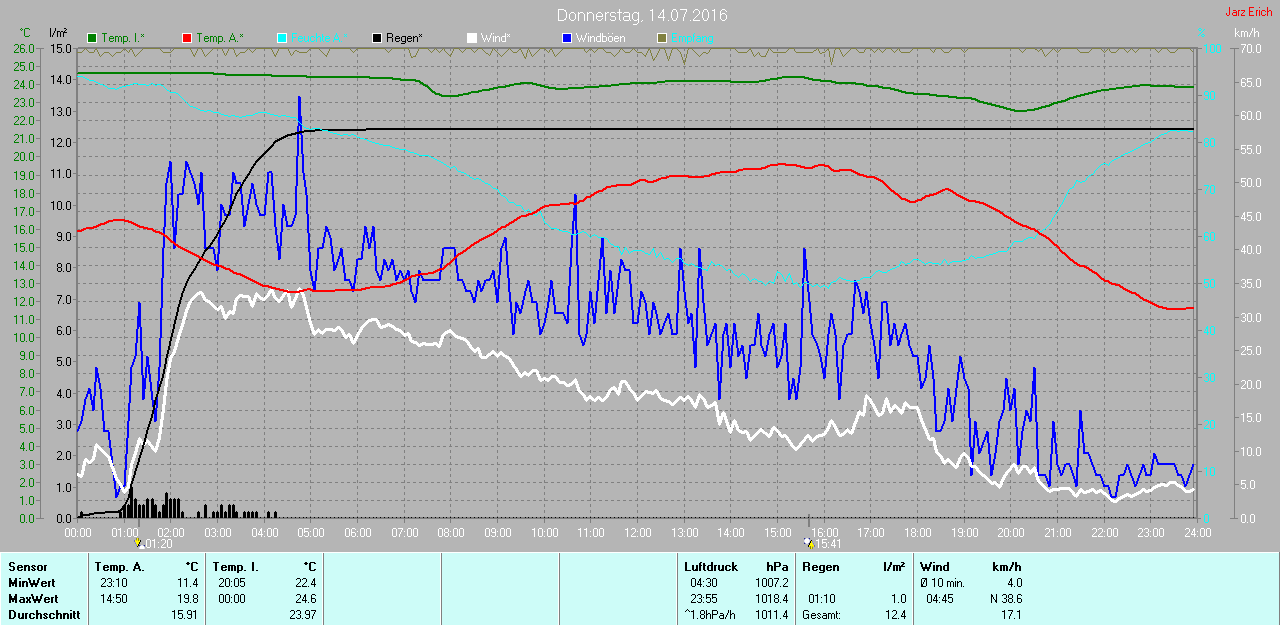Click the blue Windböen legend swatch
This screenshot has width=1280, height=625.
[x=567, y=38]
